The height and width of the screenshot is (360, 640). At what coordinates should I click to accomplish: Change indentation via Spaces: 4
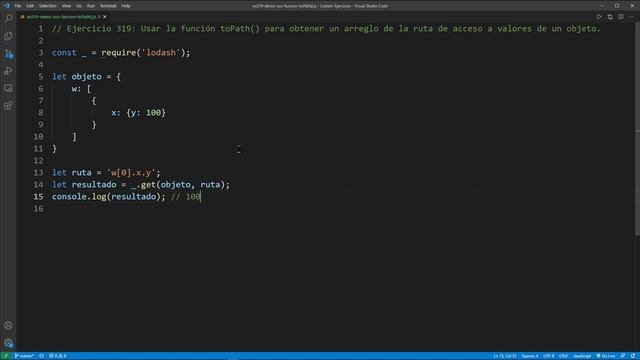530,356
